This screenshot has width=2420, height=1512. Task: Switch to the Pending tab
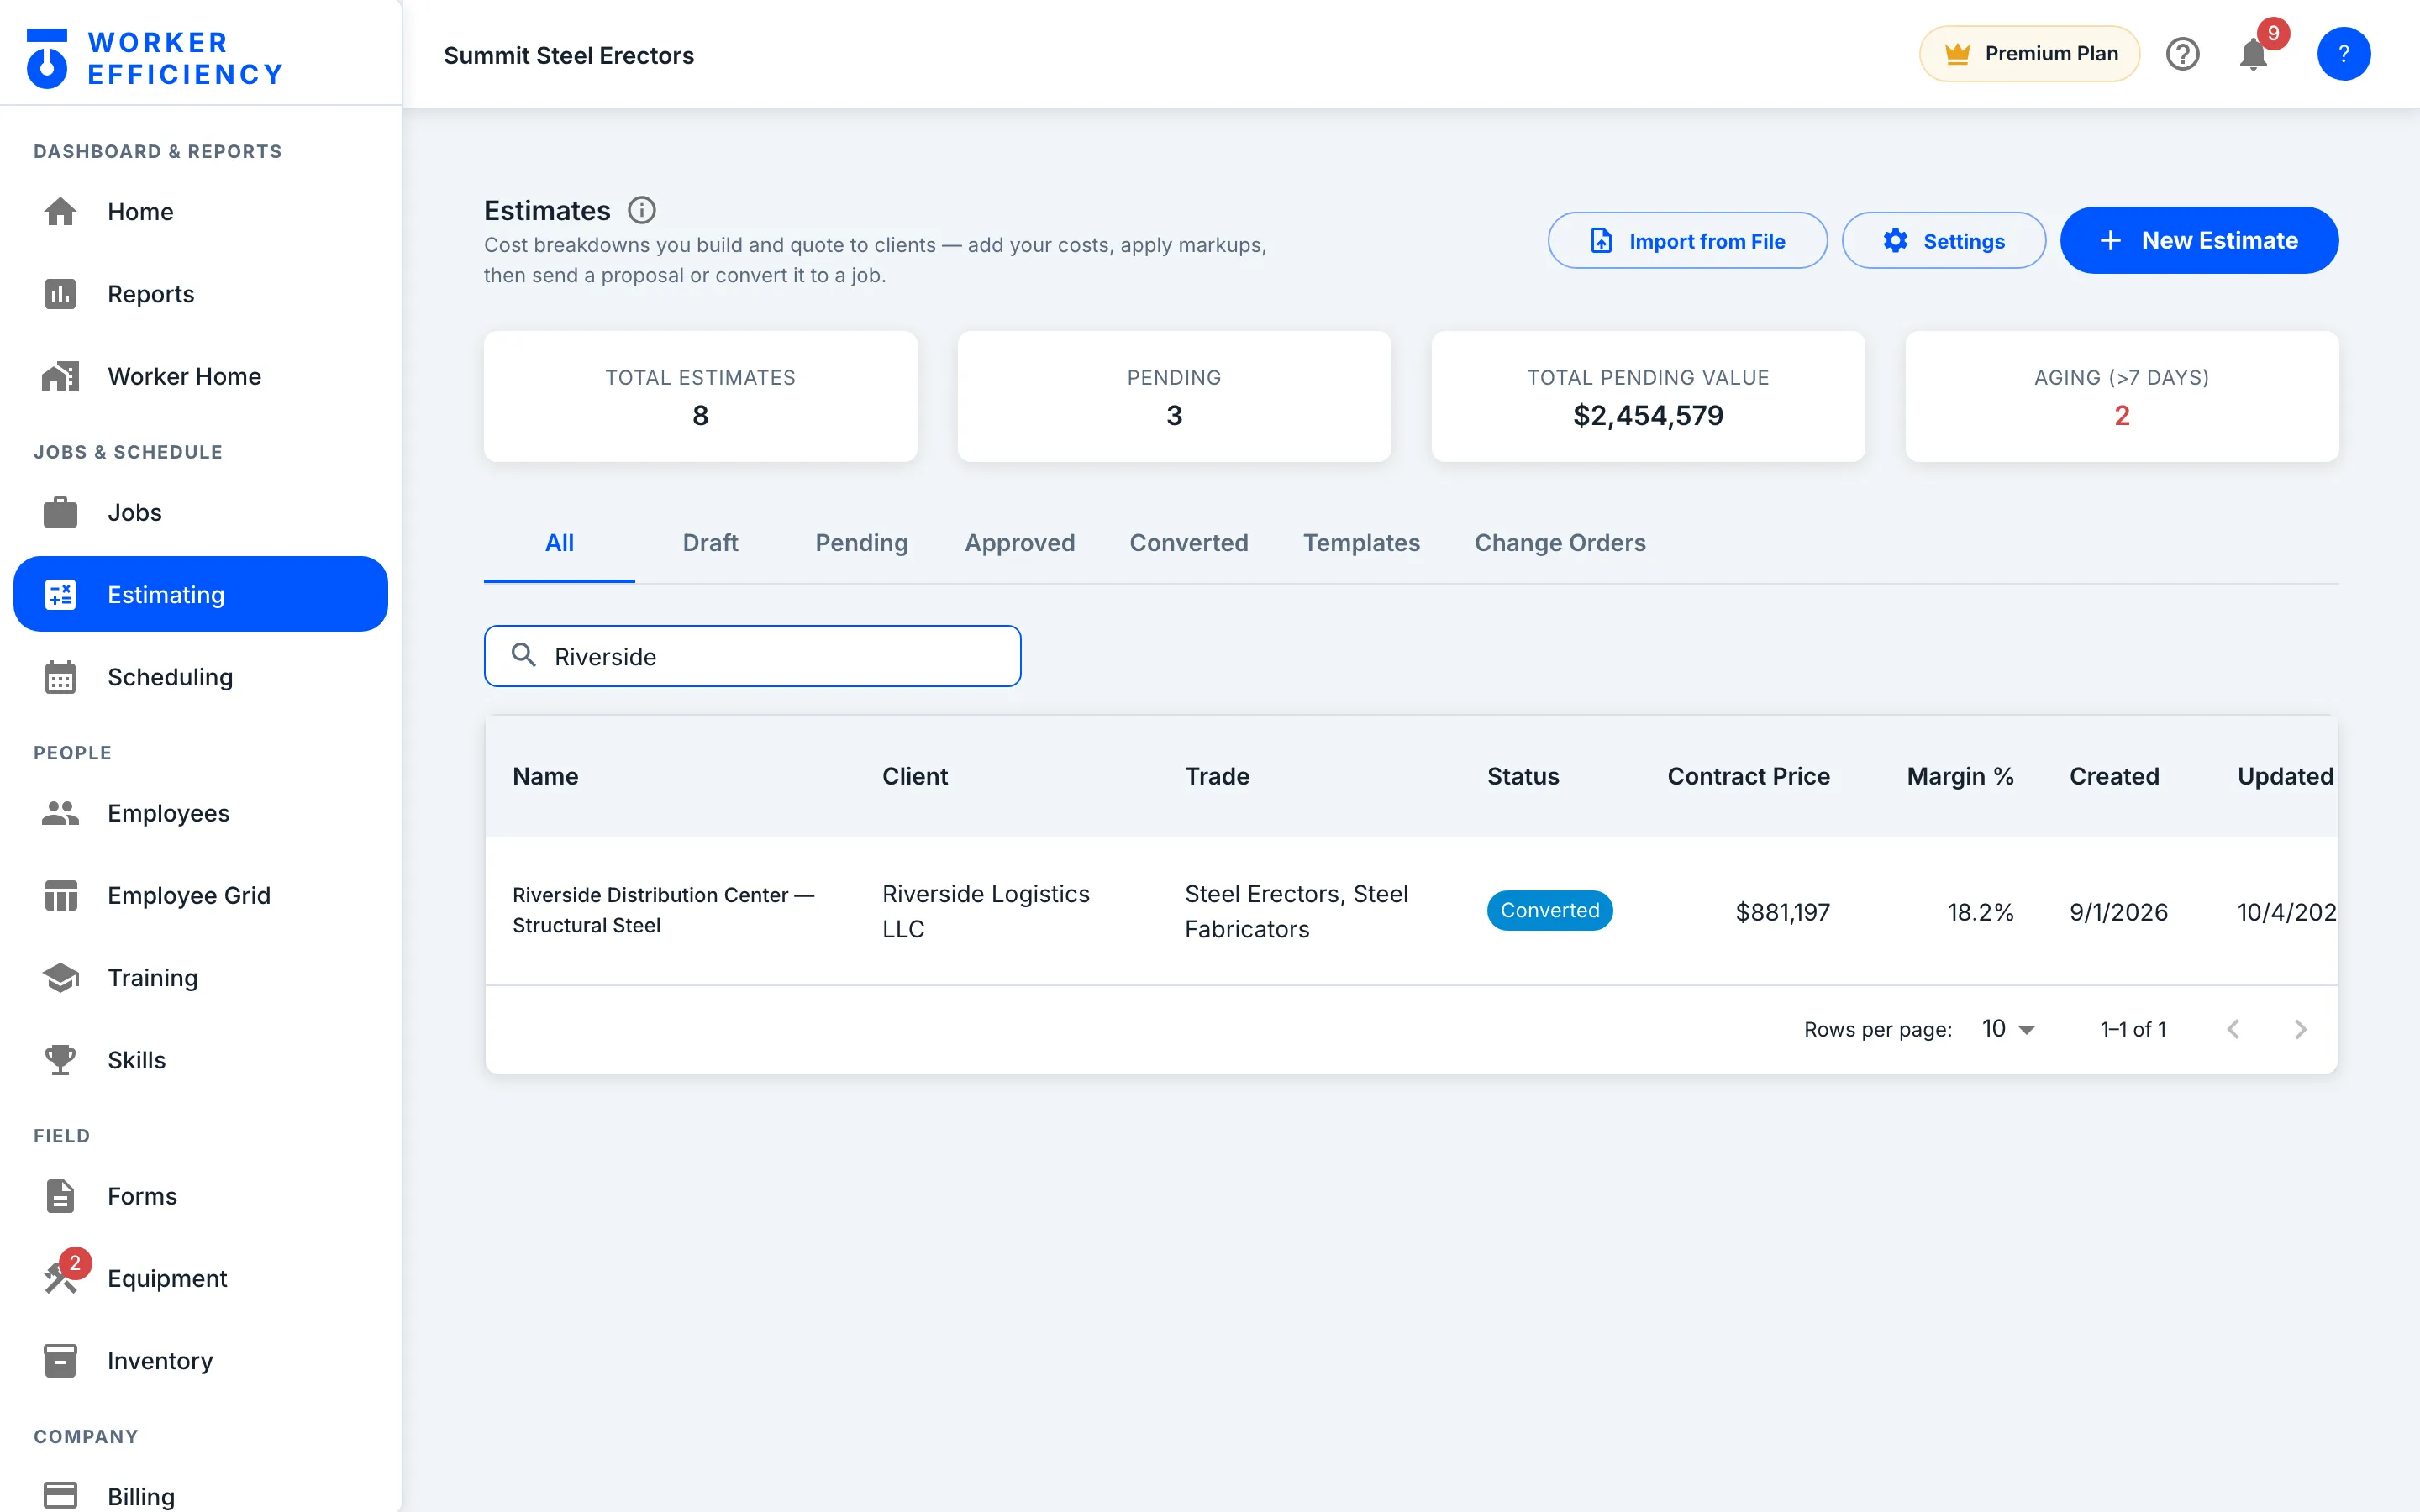click(861, 543)
